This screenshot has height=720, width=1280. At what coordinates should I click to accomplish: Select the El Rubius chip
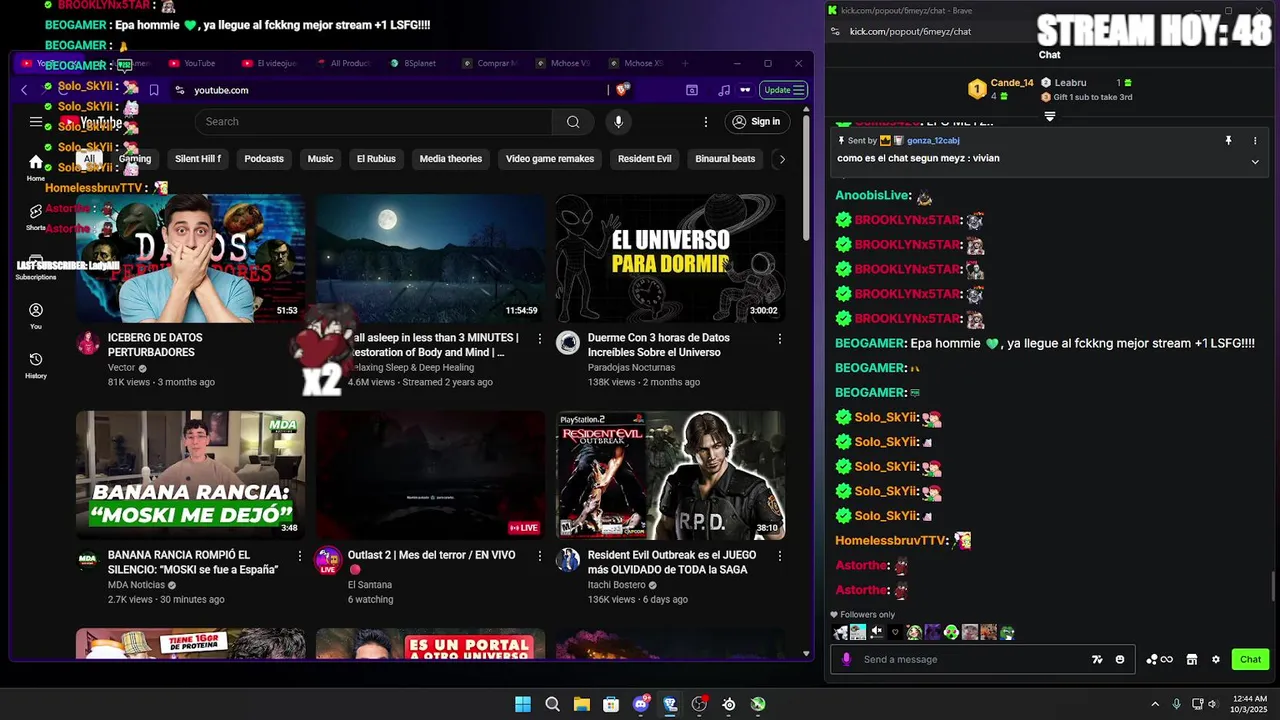[376, 159]
